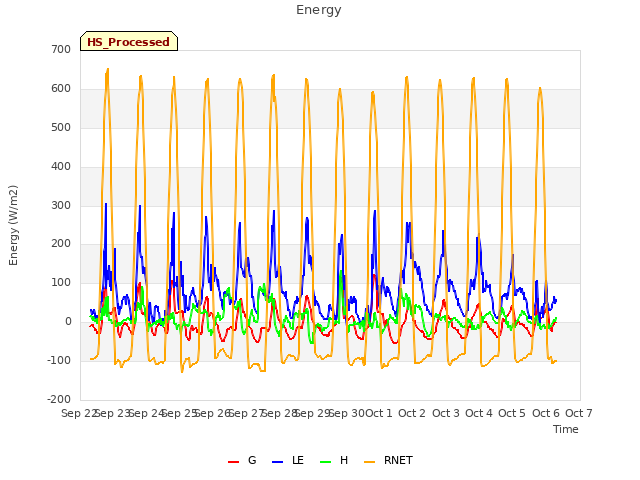Screen dimensions: 640x480
Task: Select the Oct 3 x-axis tick label
Action: tap(445, 413)
